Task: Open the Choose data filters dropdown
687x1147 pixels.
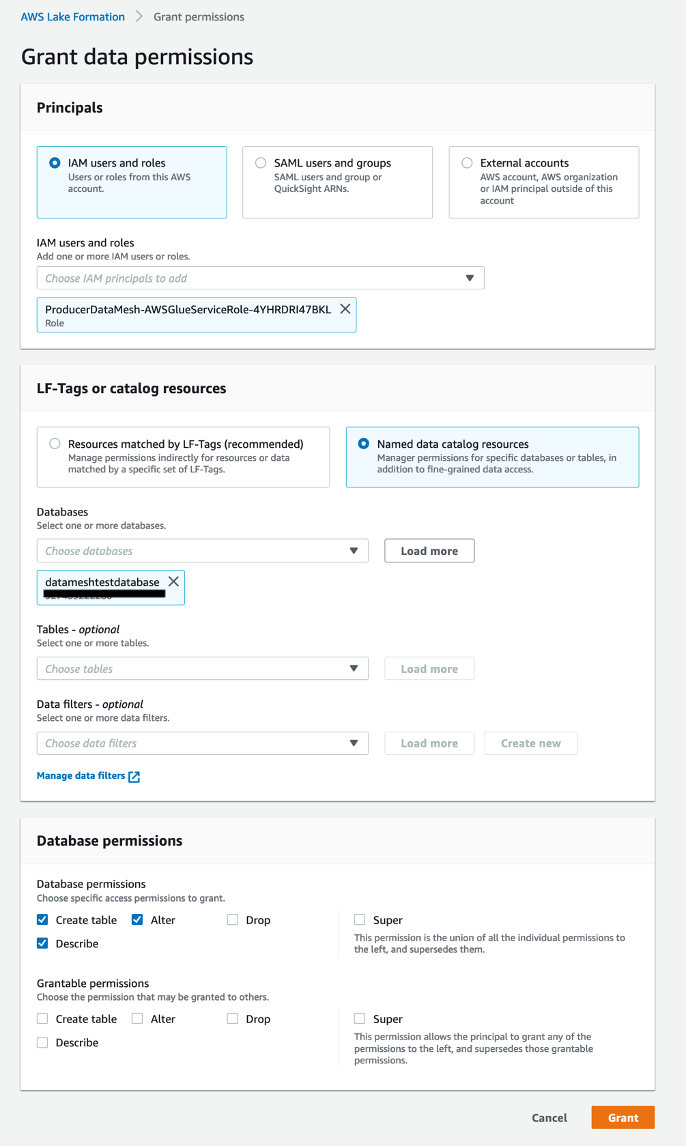Action: 354,743
